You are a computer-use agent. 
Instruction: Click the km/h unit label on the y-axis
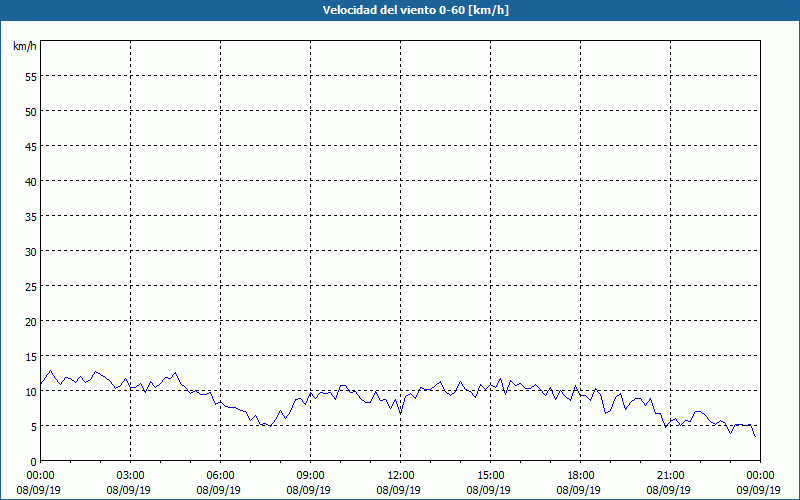(25, 47)
